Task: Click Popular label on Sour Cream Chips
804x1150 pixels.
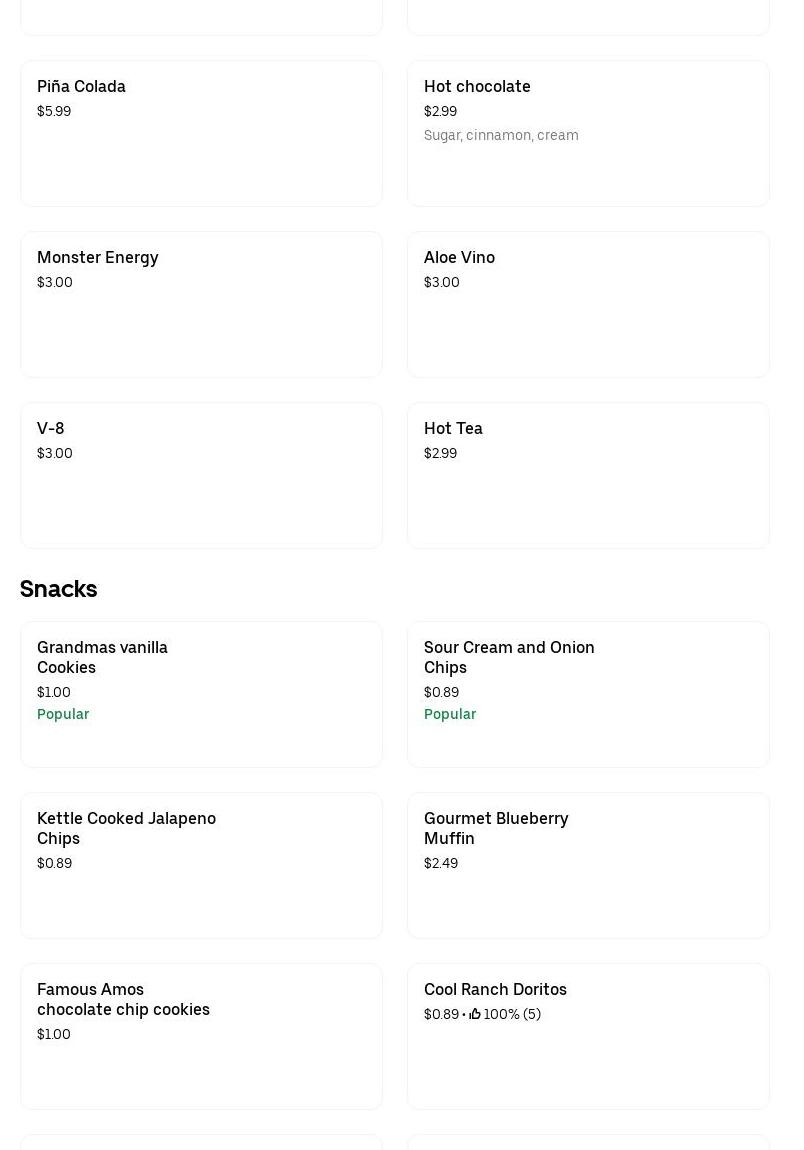Action: tap(450, 714)
